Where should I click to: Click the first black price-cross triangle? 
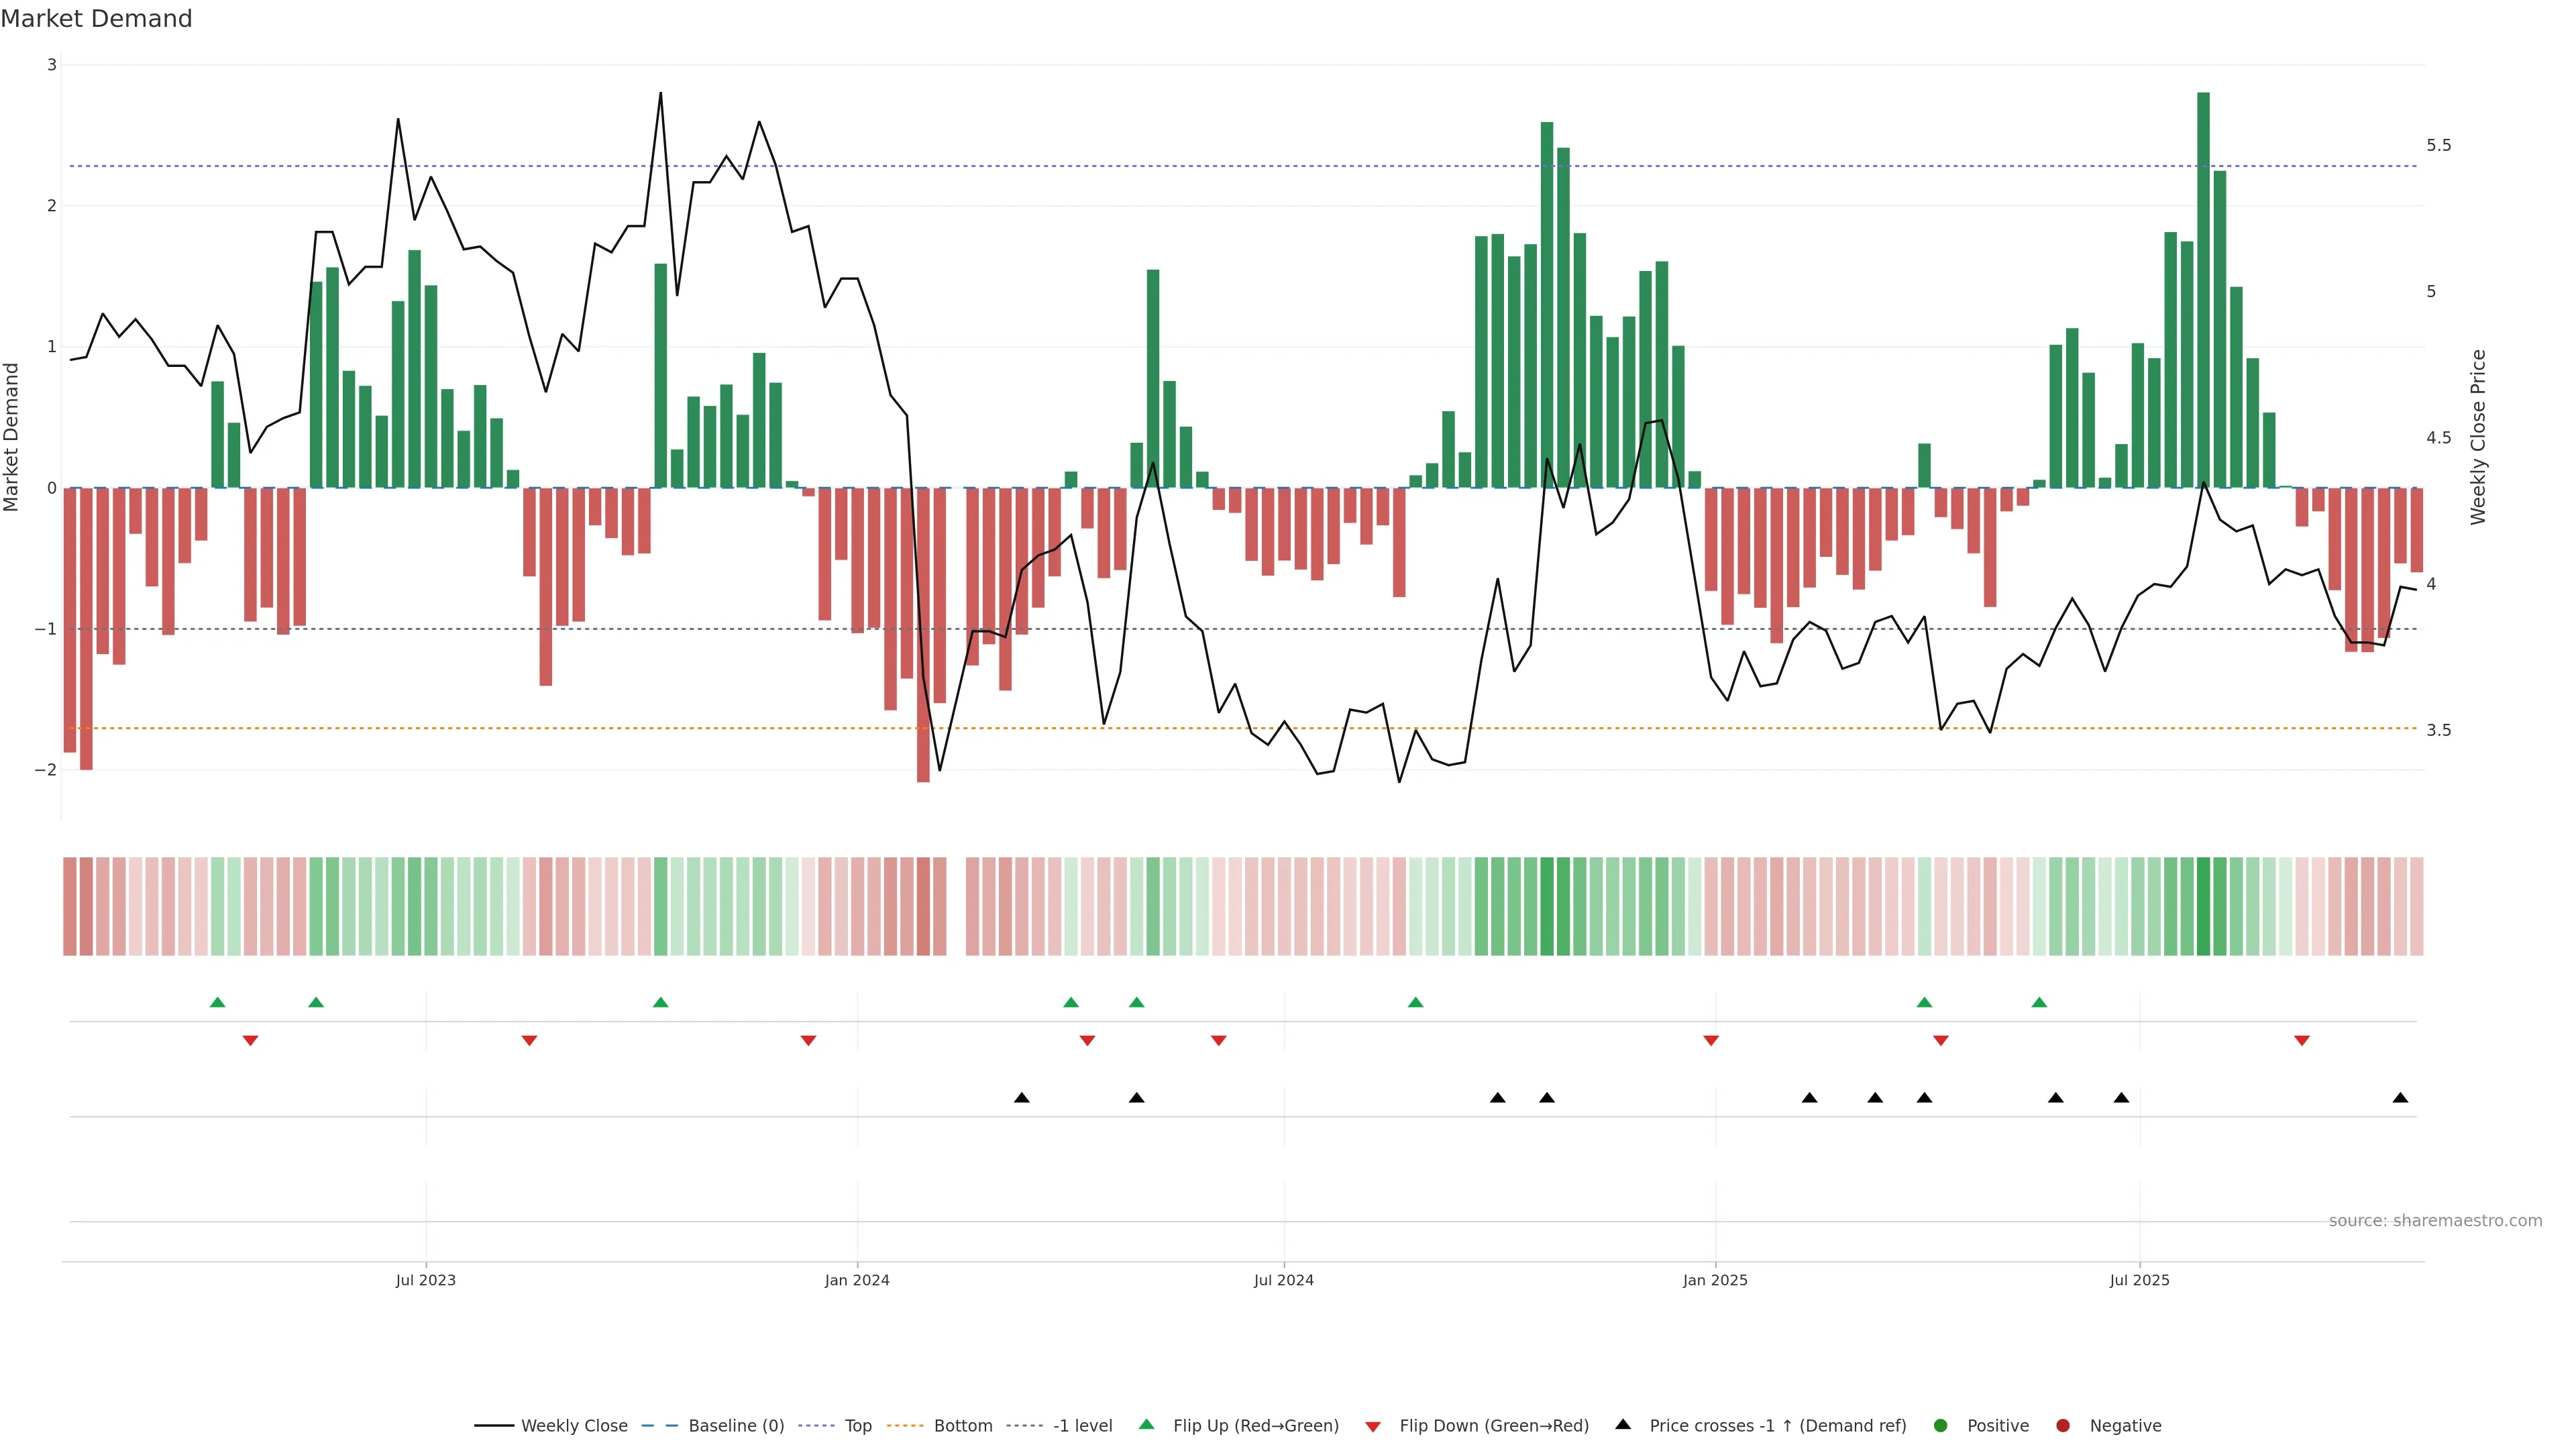1021,1098
